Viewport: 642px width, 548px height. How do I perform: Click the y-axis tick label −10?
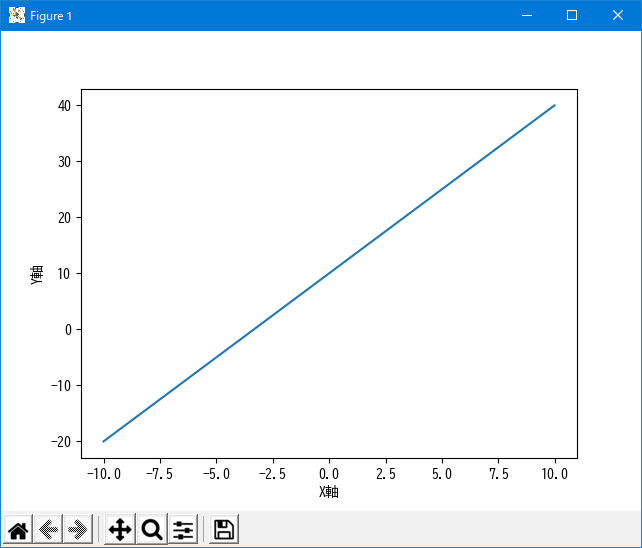tap(61, 385)
